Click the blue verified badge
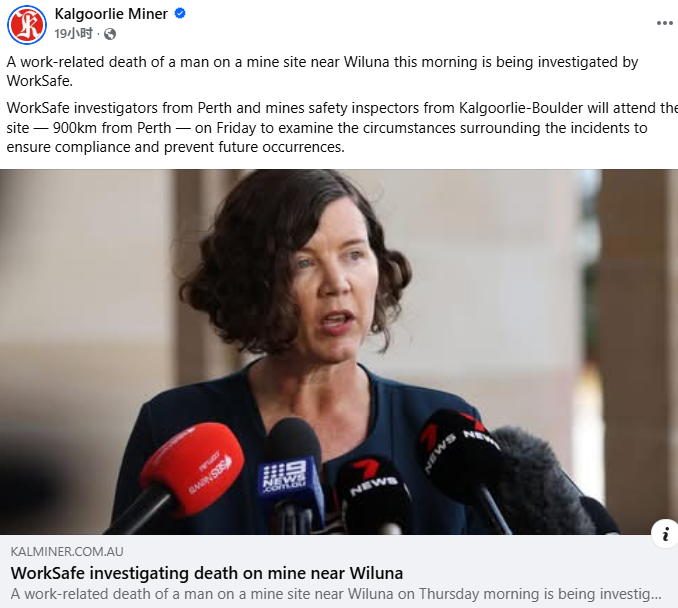 point(180,13)
